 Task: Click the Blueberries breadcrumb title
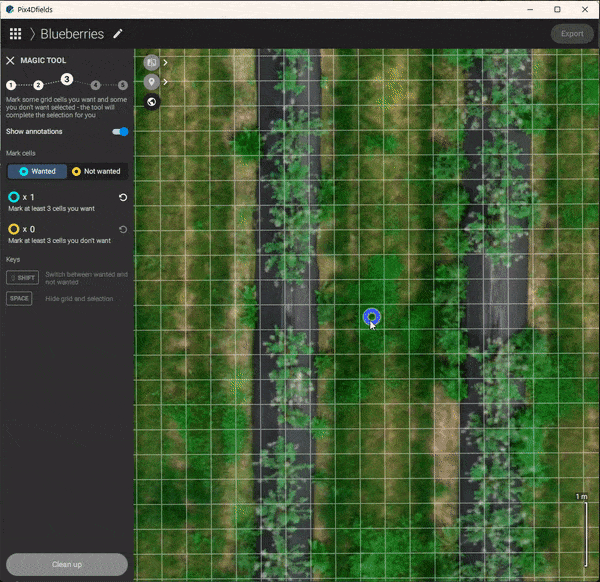(x=72, y=34)
